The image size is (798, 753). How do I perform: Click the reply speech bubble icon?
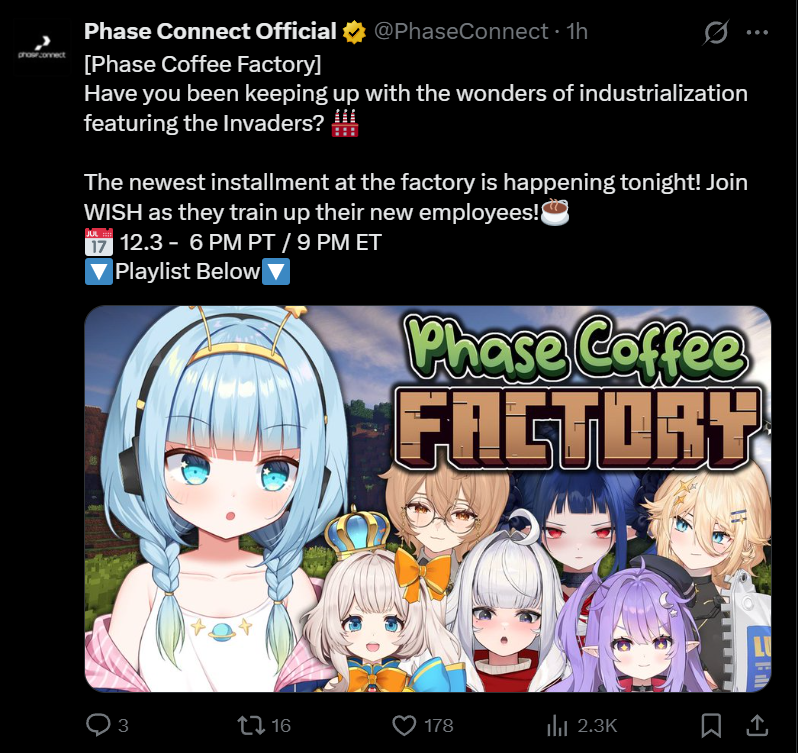click(x=98, y=725)
